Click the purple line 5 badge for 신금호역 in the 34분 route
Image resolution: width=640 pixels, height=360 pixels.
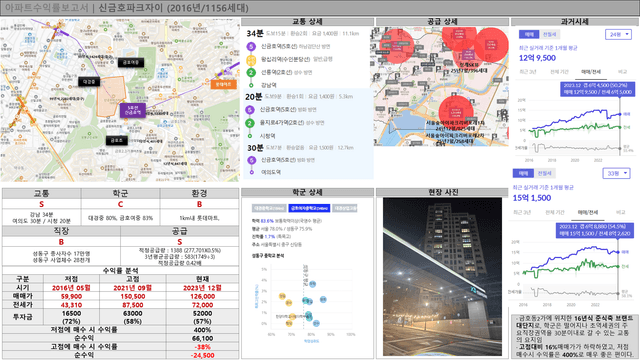[251, 47]
